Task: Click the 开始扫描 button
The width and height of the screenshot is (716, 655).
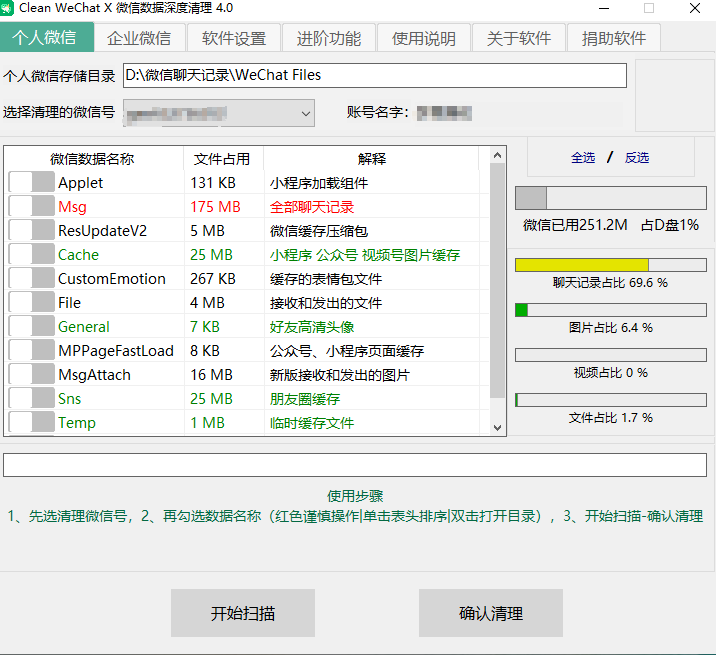Action: 243,613
